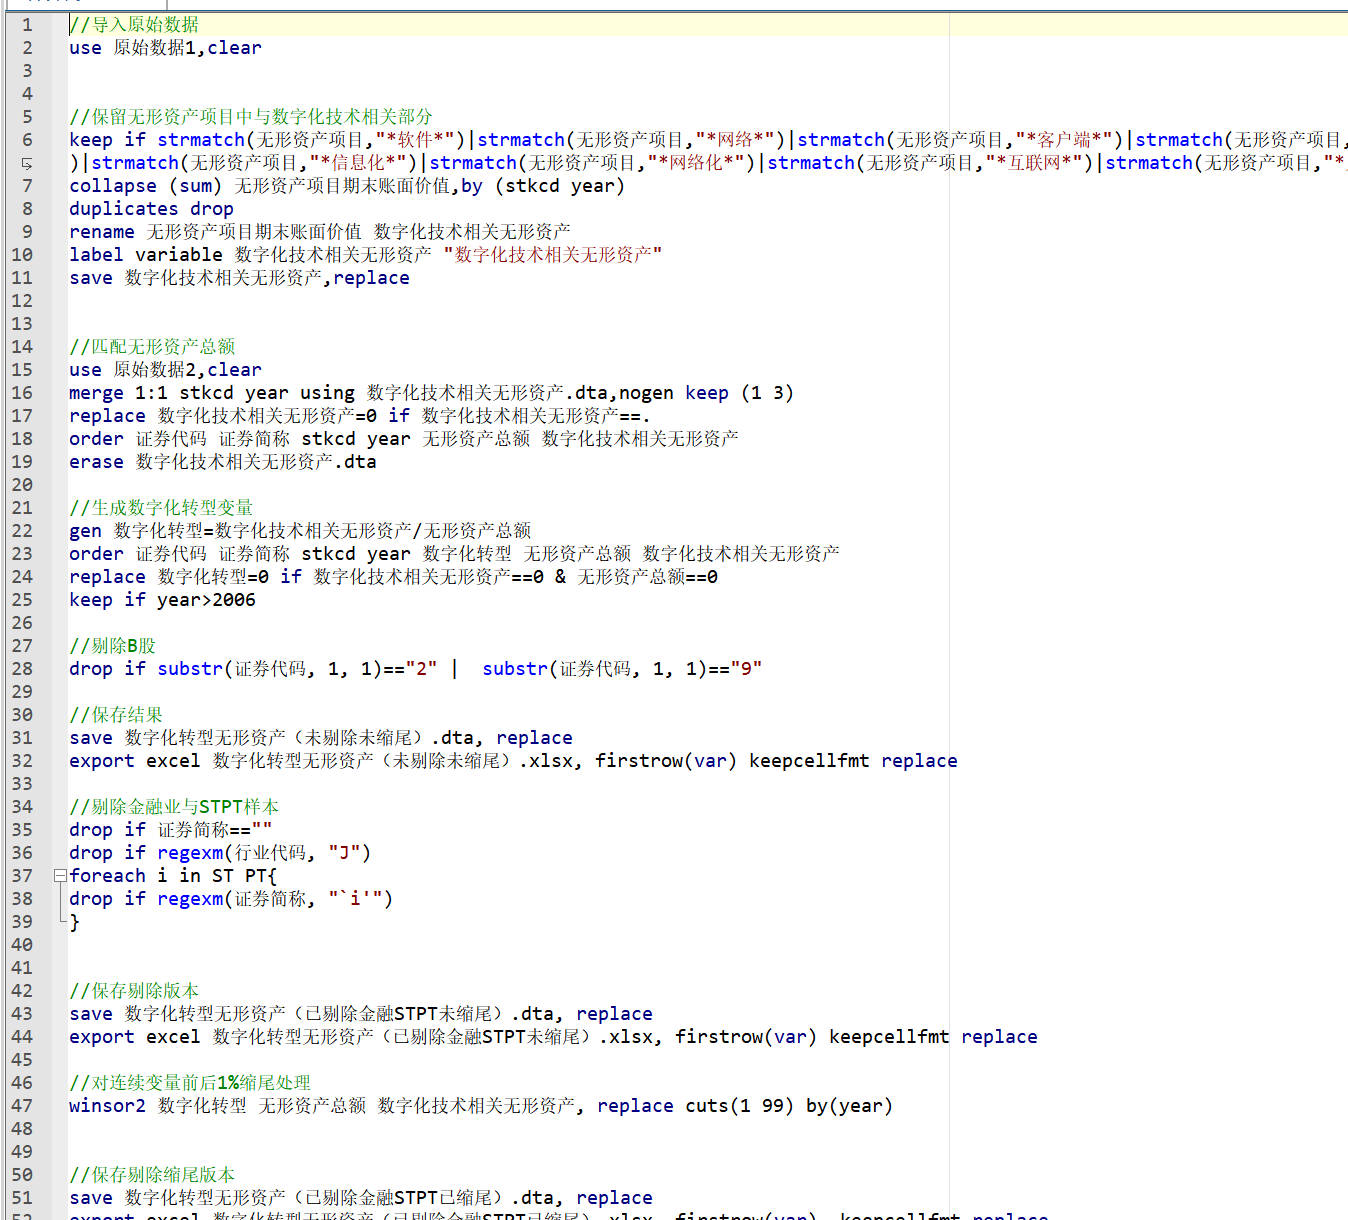Click the line starting "replace 数字化技术相关无形资产=0"

(360, 415)
